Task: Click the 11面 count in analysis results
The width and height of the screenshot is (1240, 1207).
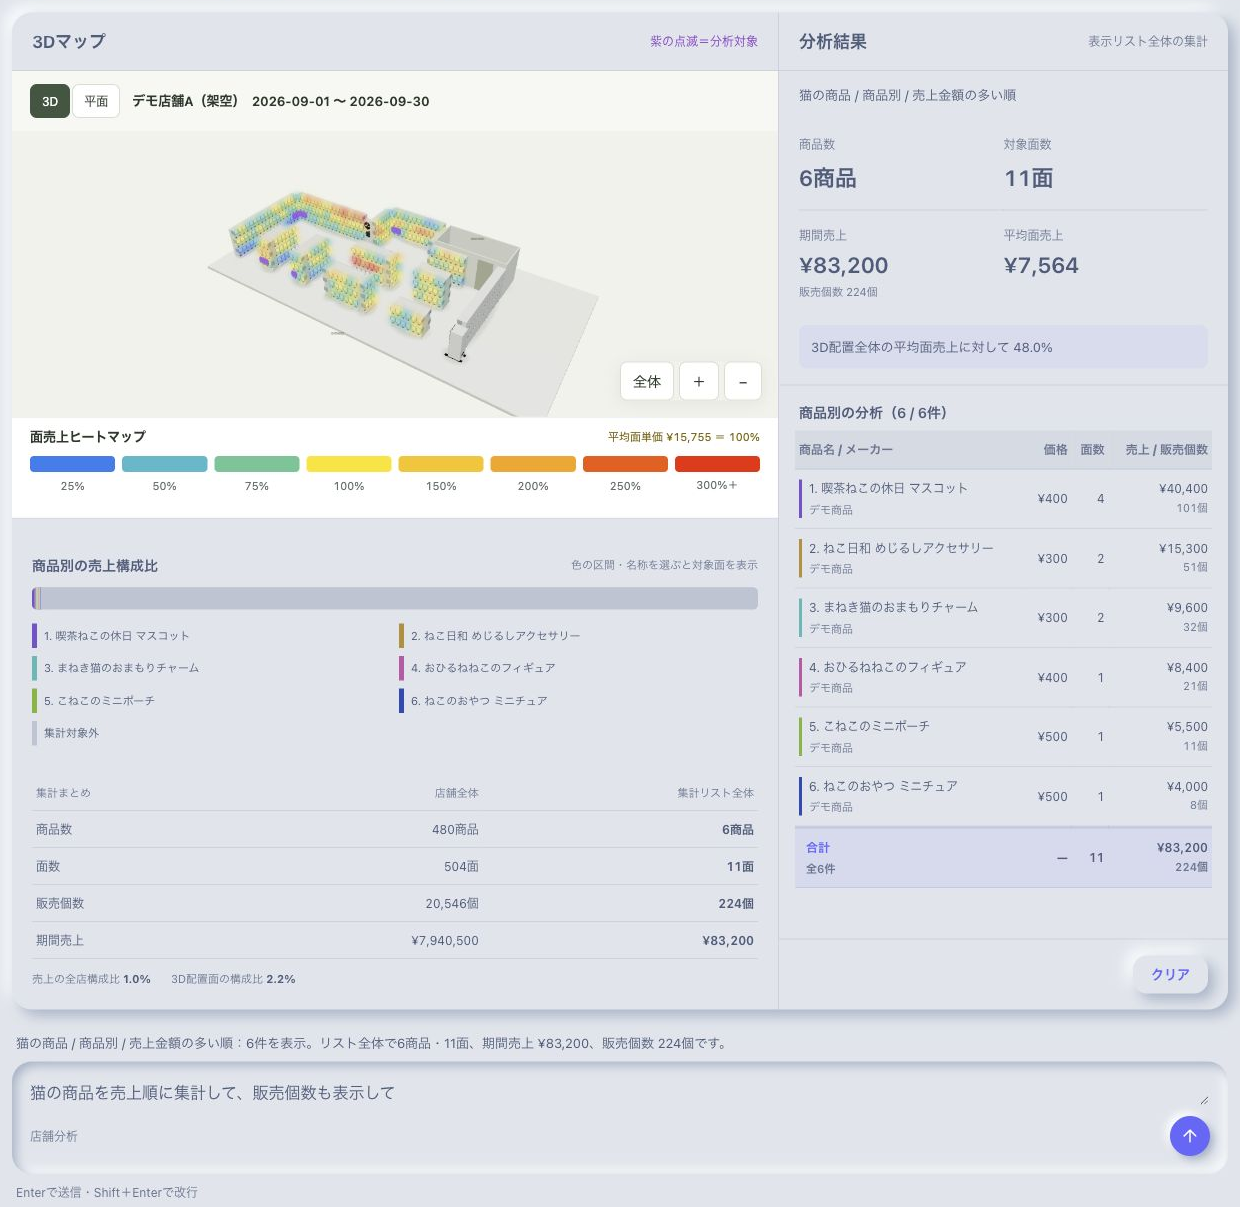Action: [x=1029, y=178]
